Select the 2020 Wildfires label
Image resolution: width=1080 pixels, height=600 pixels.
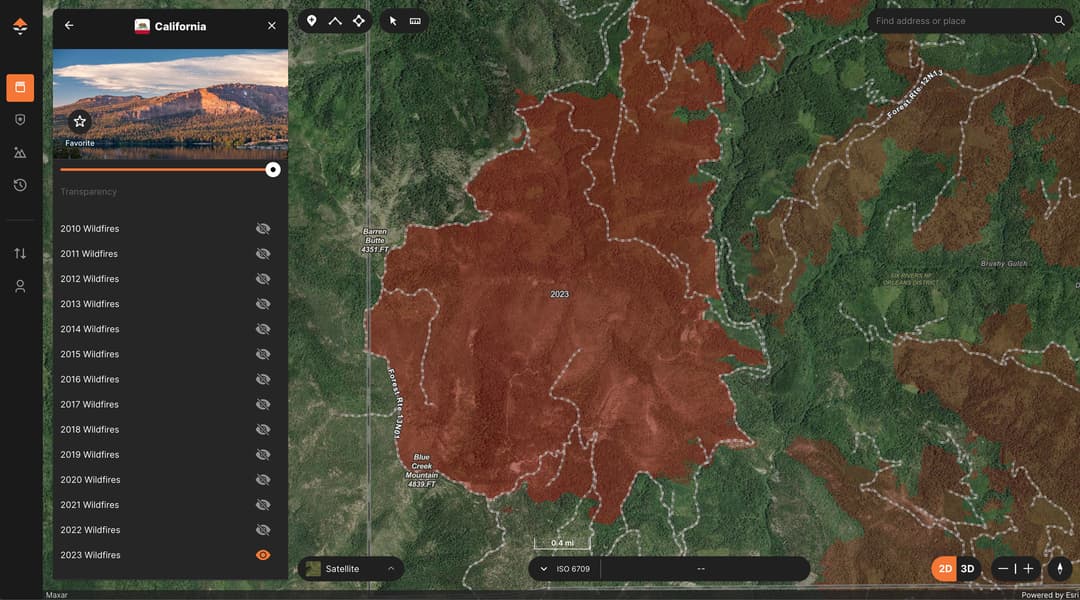pyautogui.click(x=90, y=479)
